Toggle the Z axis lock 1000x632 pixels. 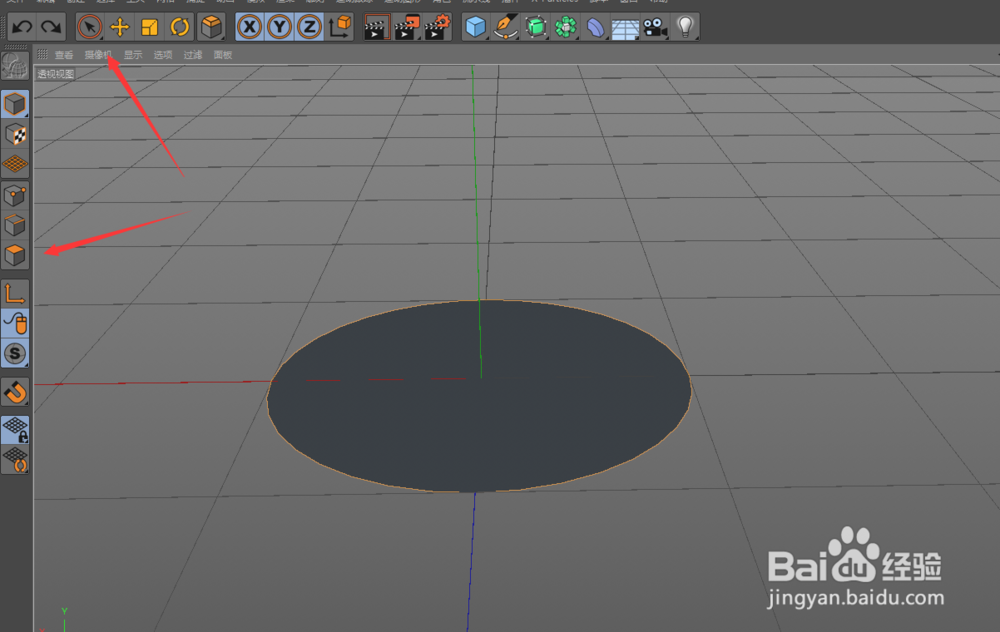(x=309, y=27)
